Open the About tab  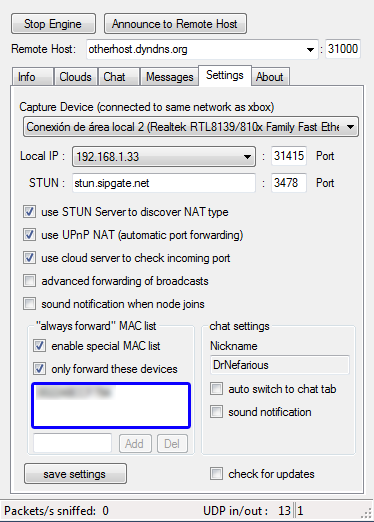point(270,77)
